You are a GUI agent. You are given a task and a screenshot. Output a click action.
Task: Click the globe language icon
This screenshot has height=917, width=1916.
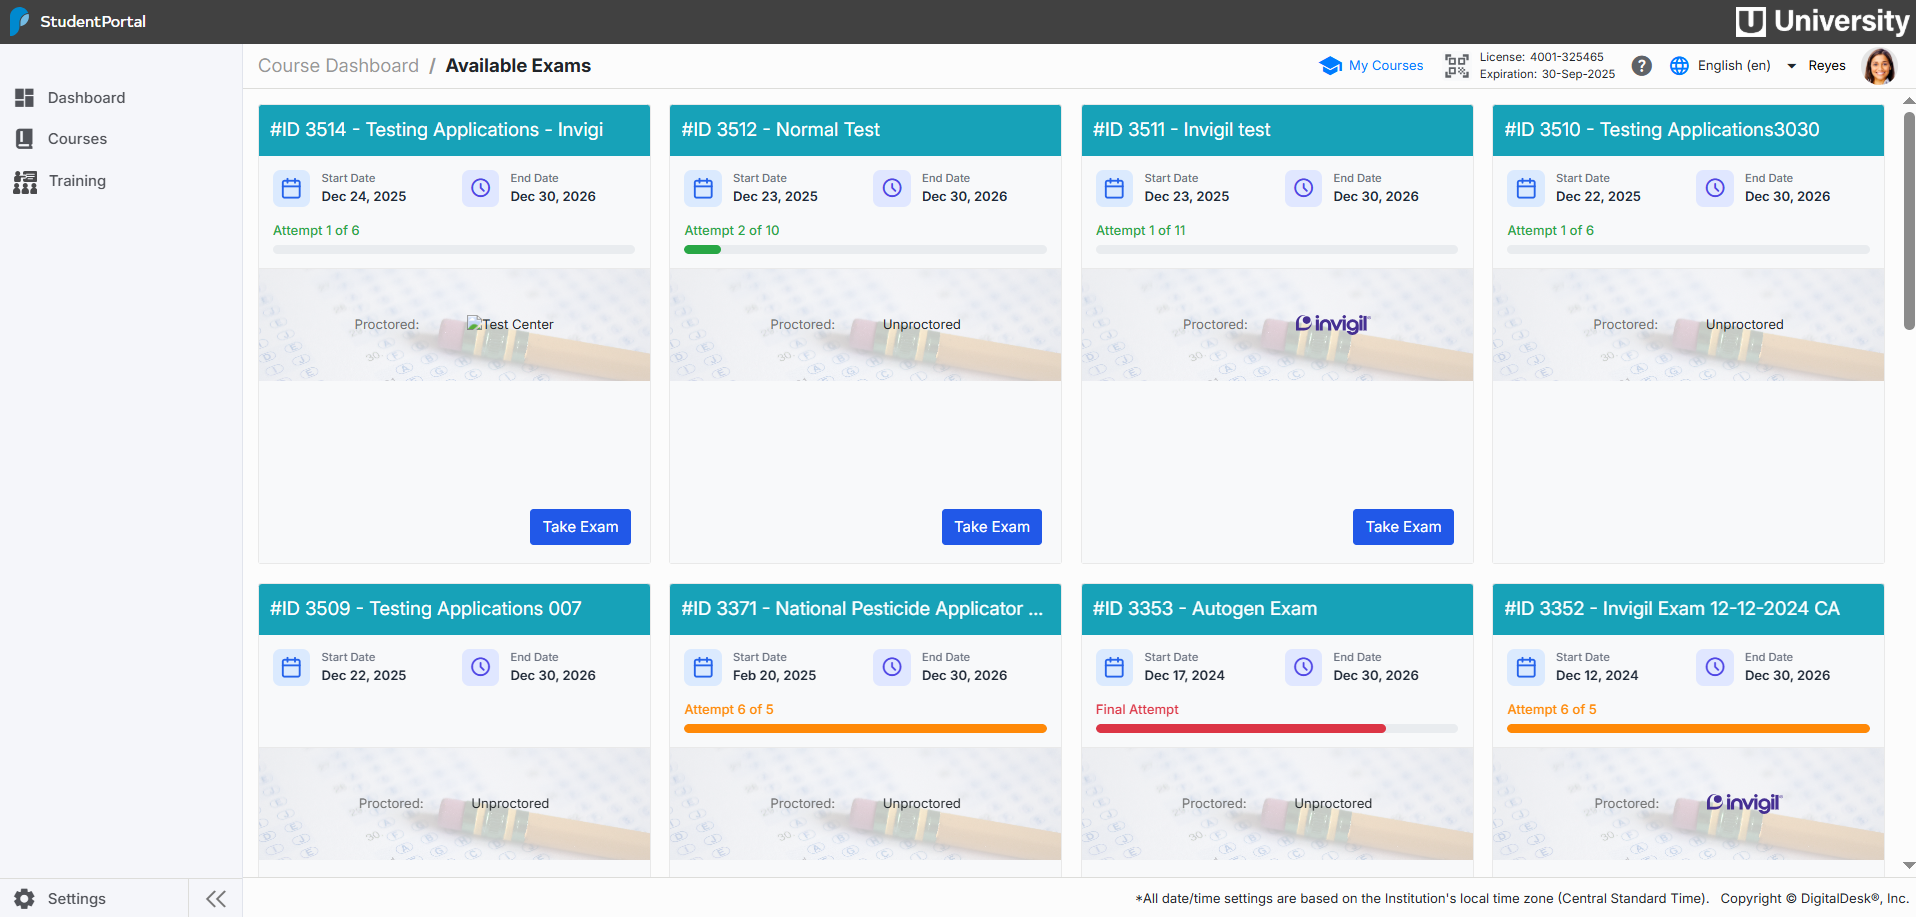1679,66
